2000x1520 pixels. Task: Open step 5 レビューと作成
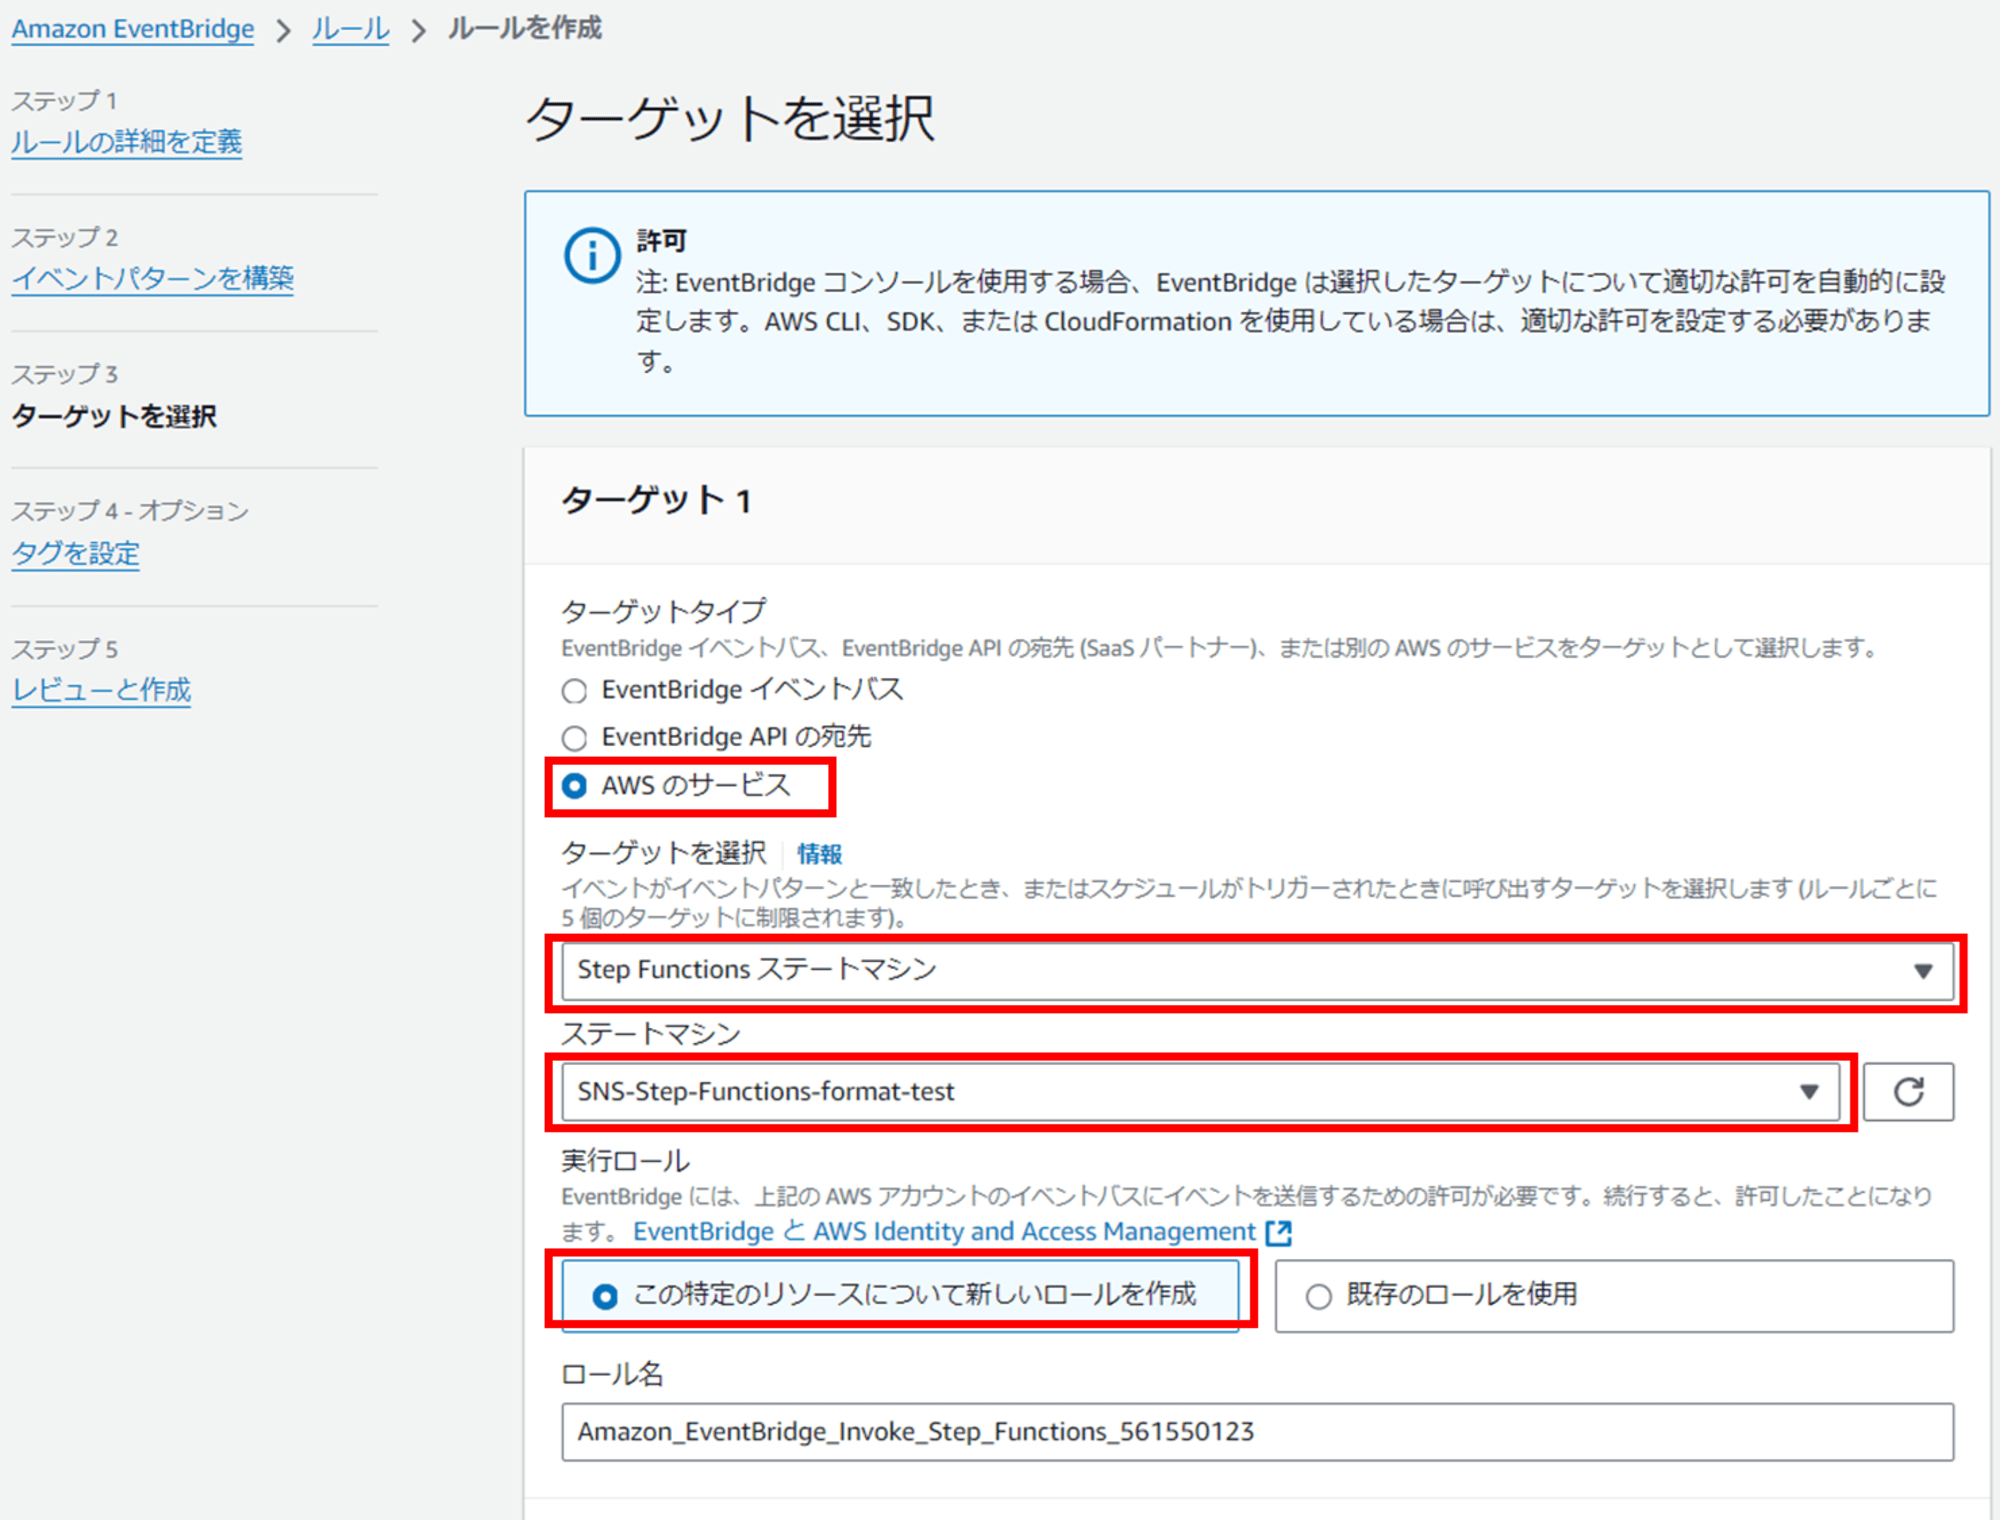click(101, 690)
